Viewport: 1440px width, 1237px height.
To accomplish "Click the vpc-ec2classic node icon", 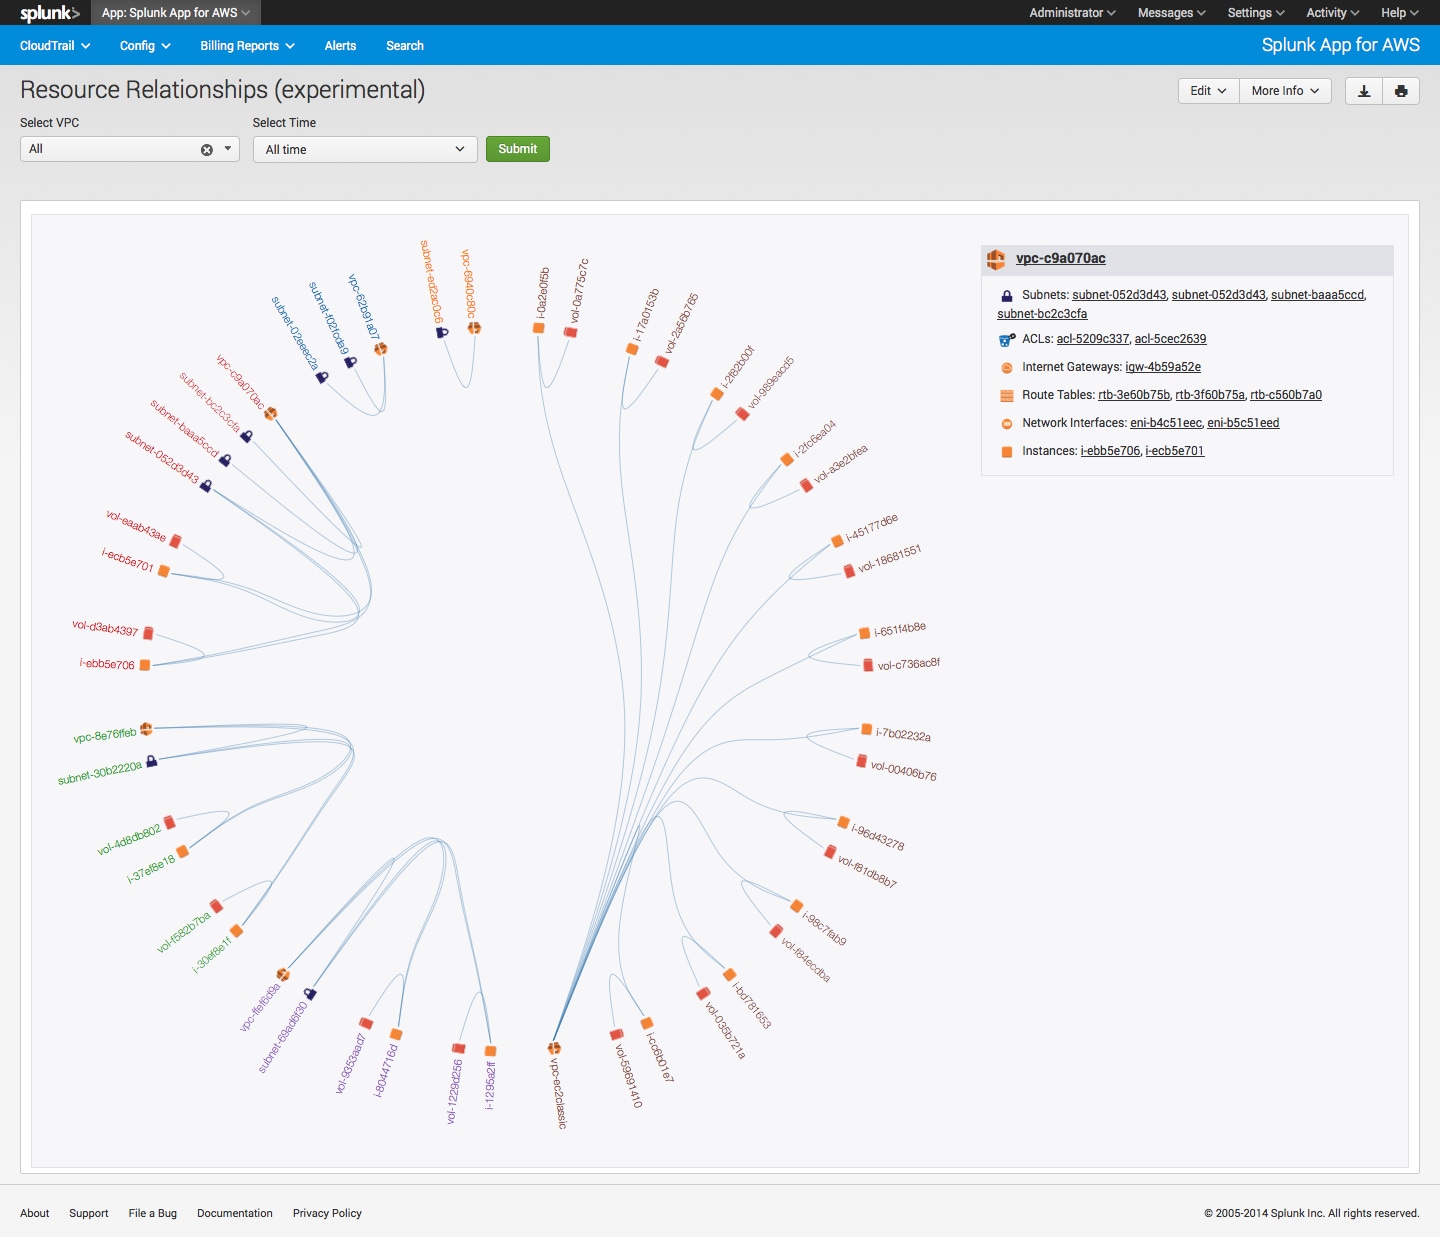I will pos(554,1048).
